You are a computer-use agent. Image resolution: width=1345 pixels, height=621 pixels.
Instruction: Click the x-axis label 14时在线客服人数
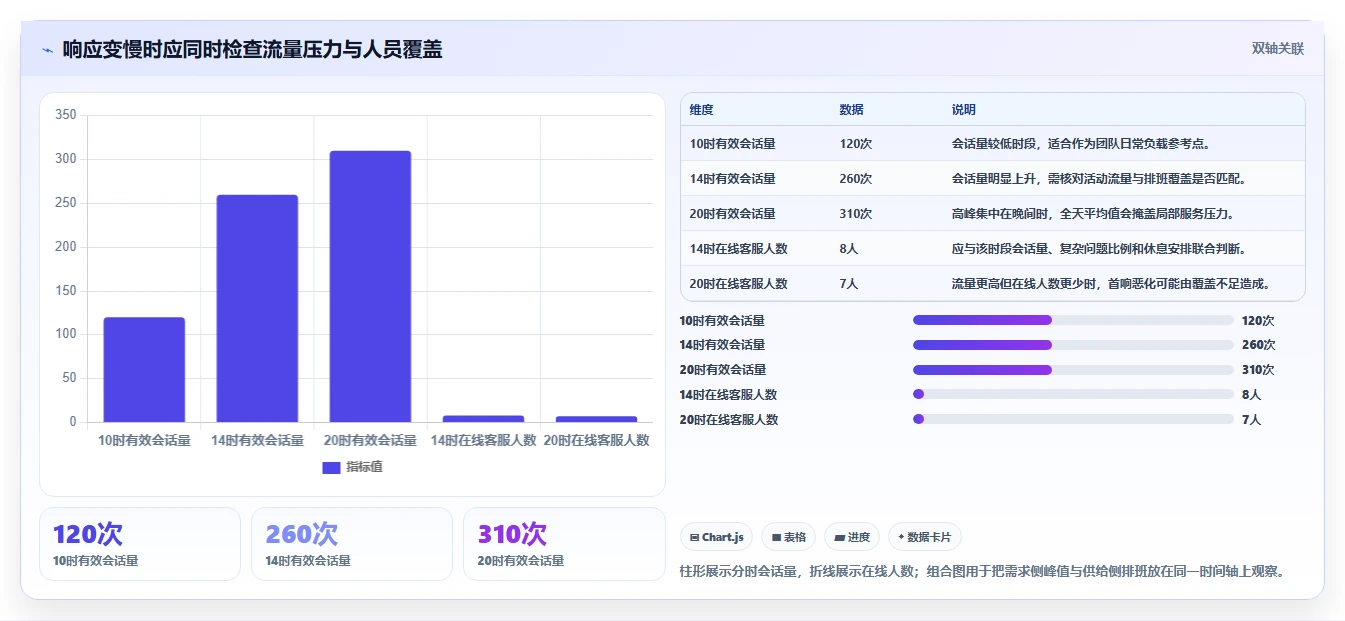[x=483, y=440]
